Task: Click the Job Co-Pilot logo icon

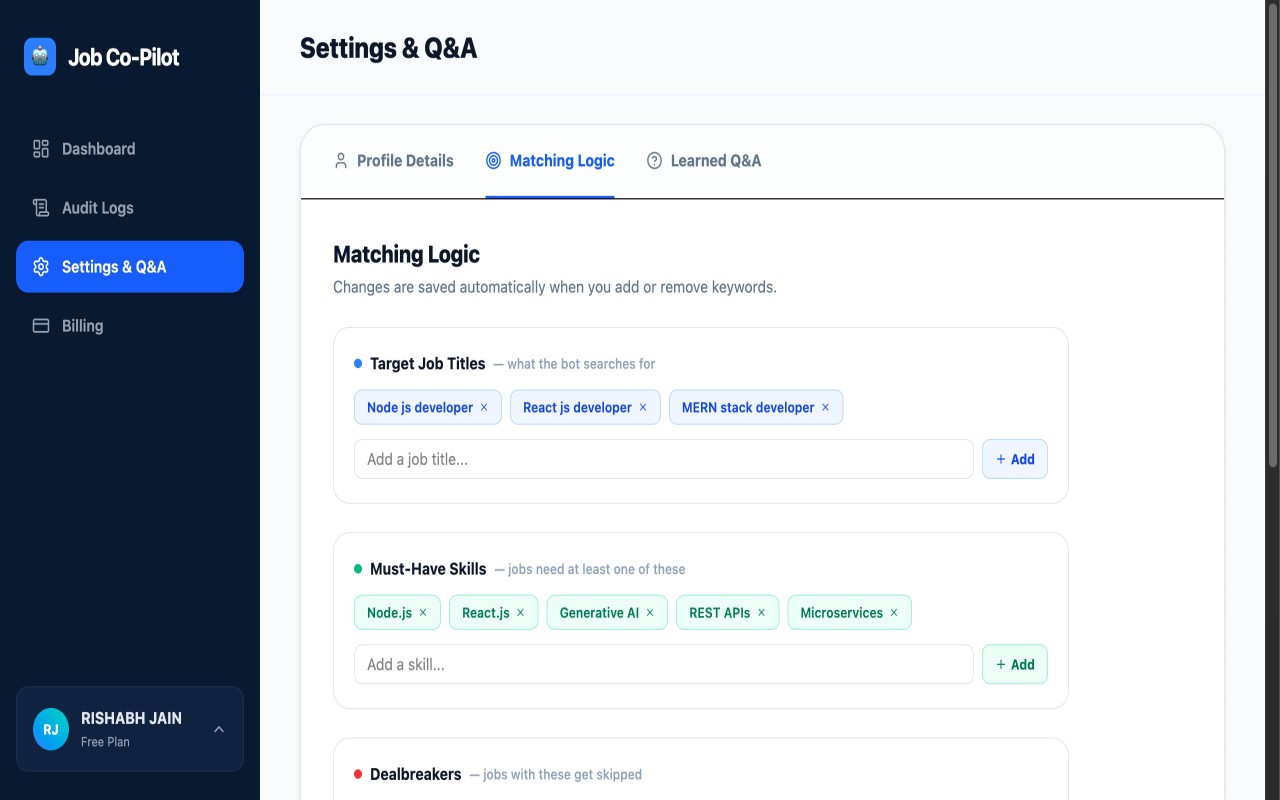Action: click(40, 57)
